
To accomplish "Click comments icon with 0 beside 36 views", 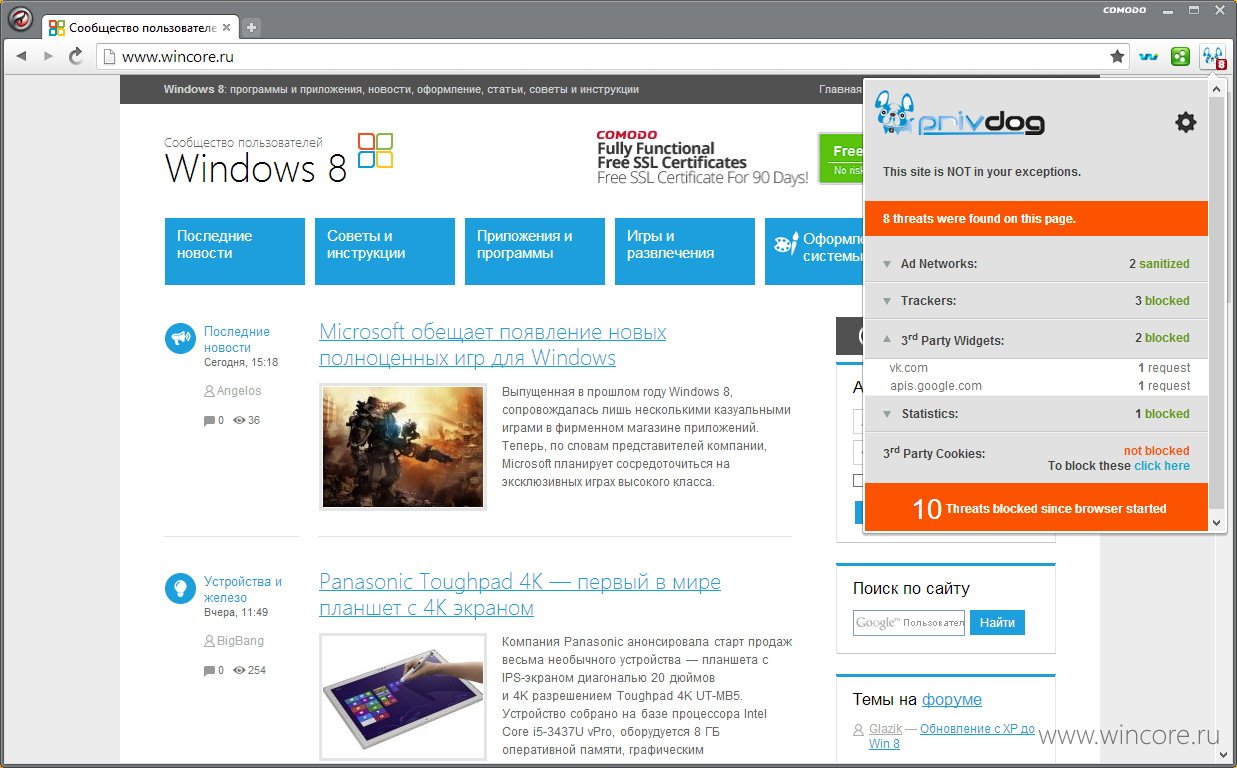I will click(209, 421).
